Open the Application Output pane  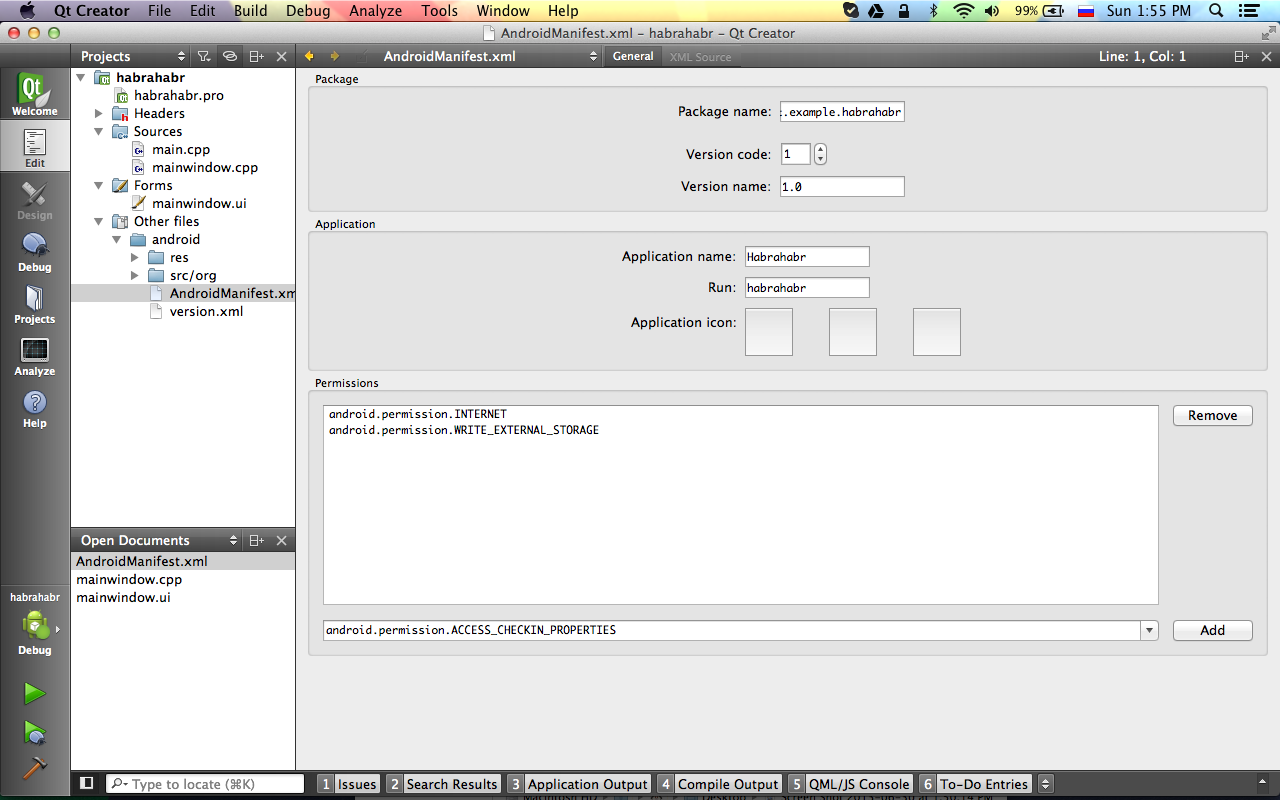pos(579,784)
